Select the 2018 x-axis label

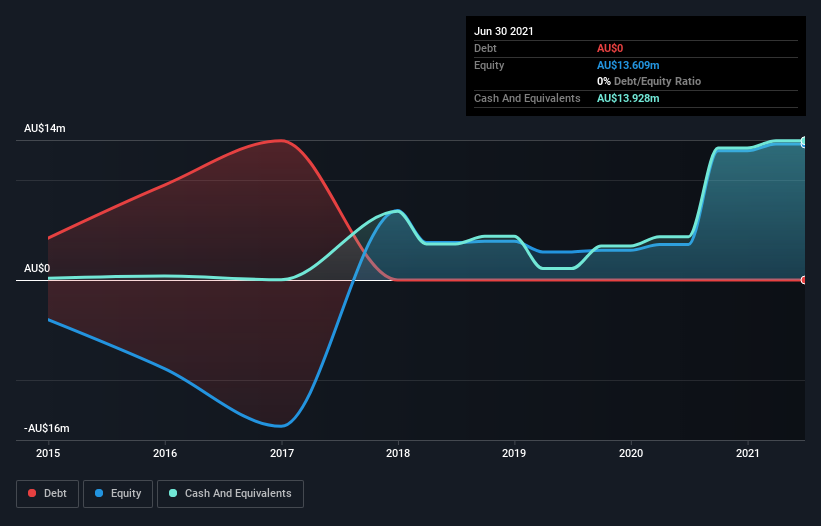tap(398, 453)
